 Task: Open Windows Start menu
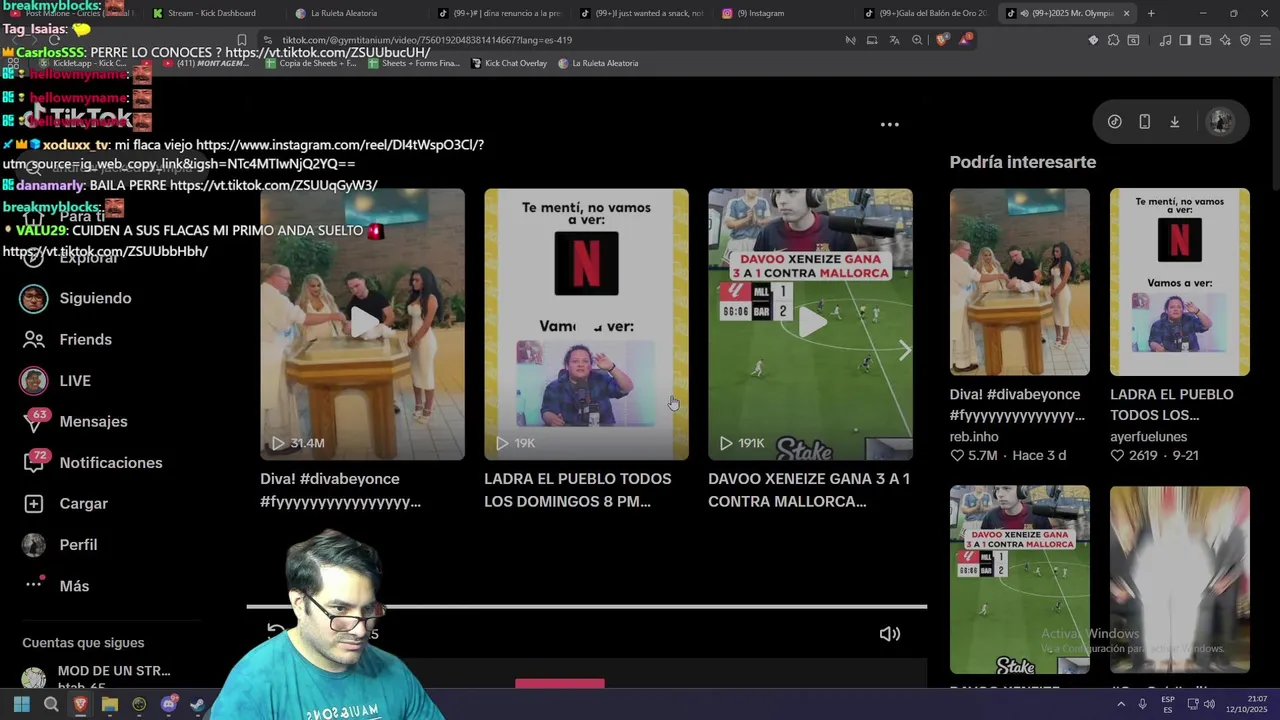tap(21, 705)
